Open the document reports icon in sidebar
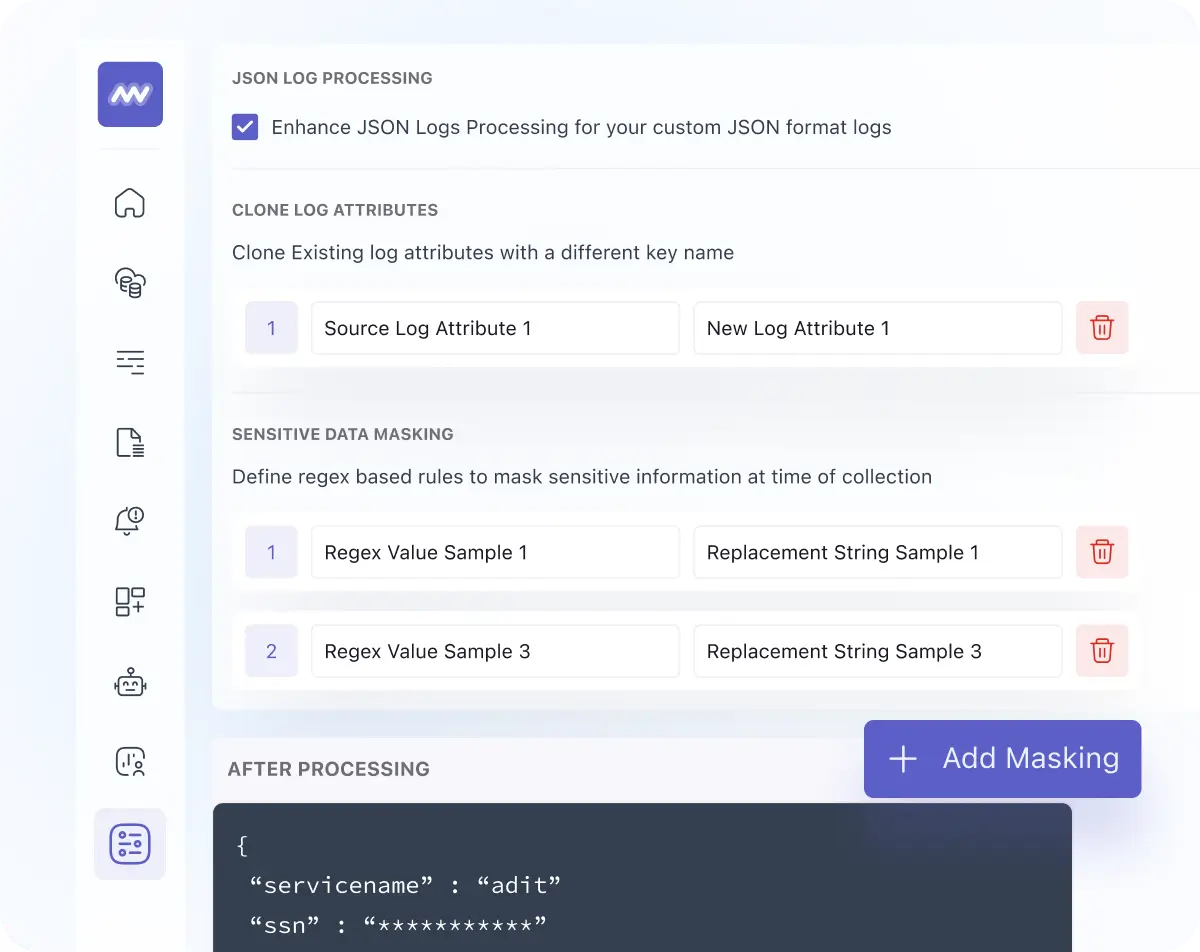The image size is (1200, 952). point(130,442)
